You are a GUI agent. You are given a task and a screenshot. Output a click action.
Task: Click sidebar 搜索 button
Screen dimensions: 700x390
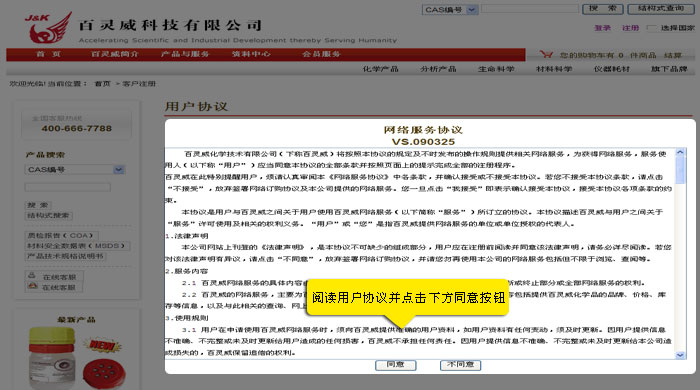pos(38,205)
